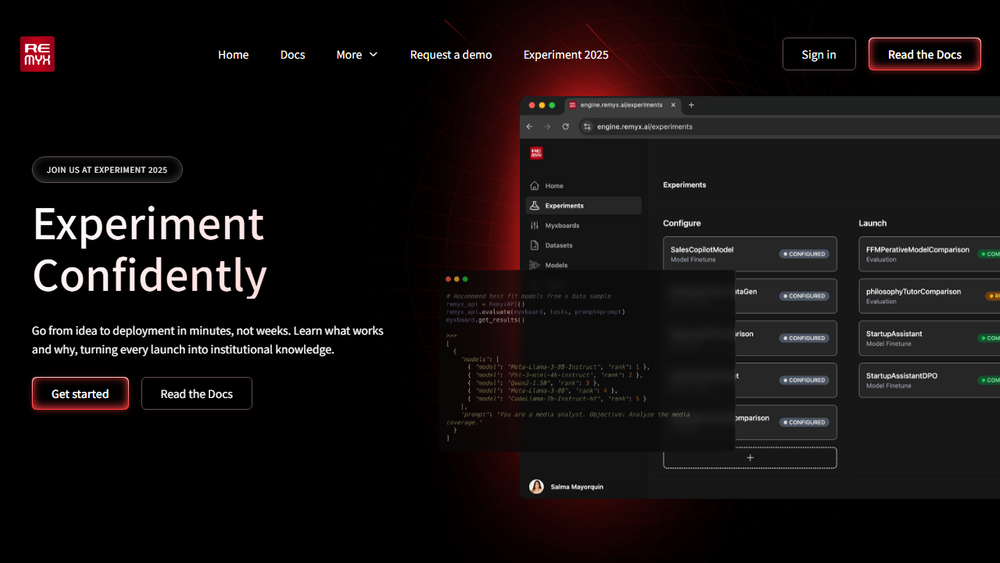Click the Configure column heading
Image resolution: width=1000 pixels, height=563 pixels.
(x=682, y=223)
